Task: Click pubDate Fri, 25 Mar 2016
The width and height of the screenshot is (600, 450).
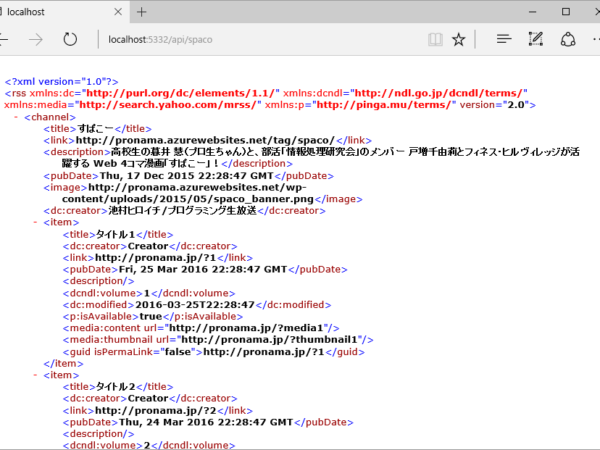Action: tap(203, 269)
